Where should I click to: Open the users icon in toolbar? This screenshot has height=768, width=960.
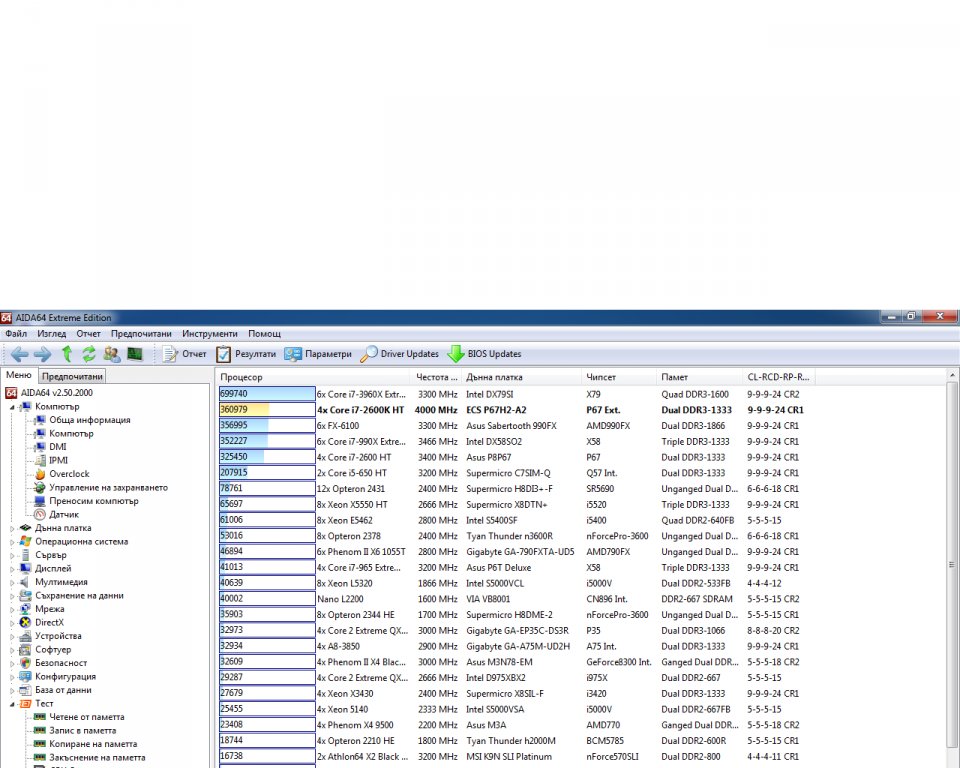(111, 354)
